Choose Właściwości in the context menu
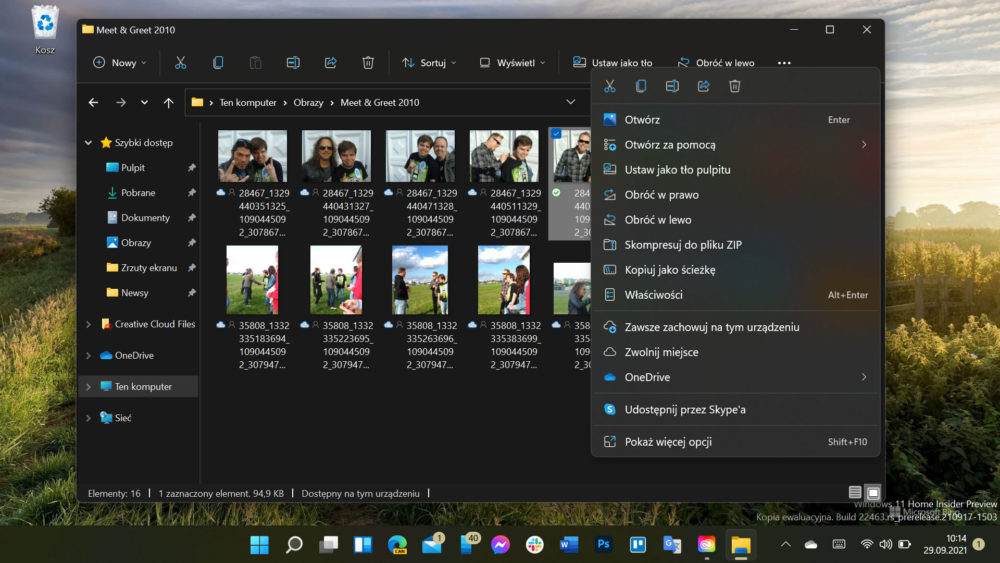This screenshot has width=1000, height=563. (736, 295)
